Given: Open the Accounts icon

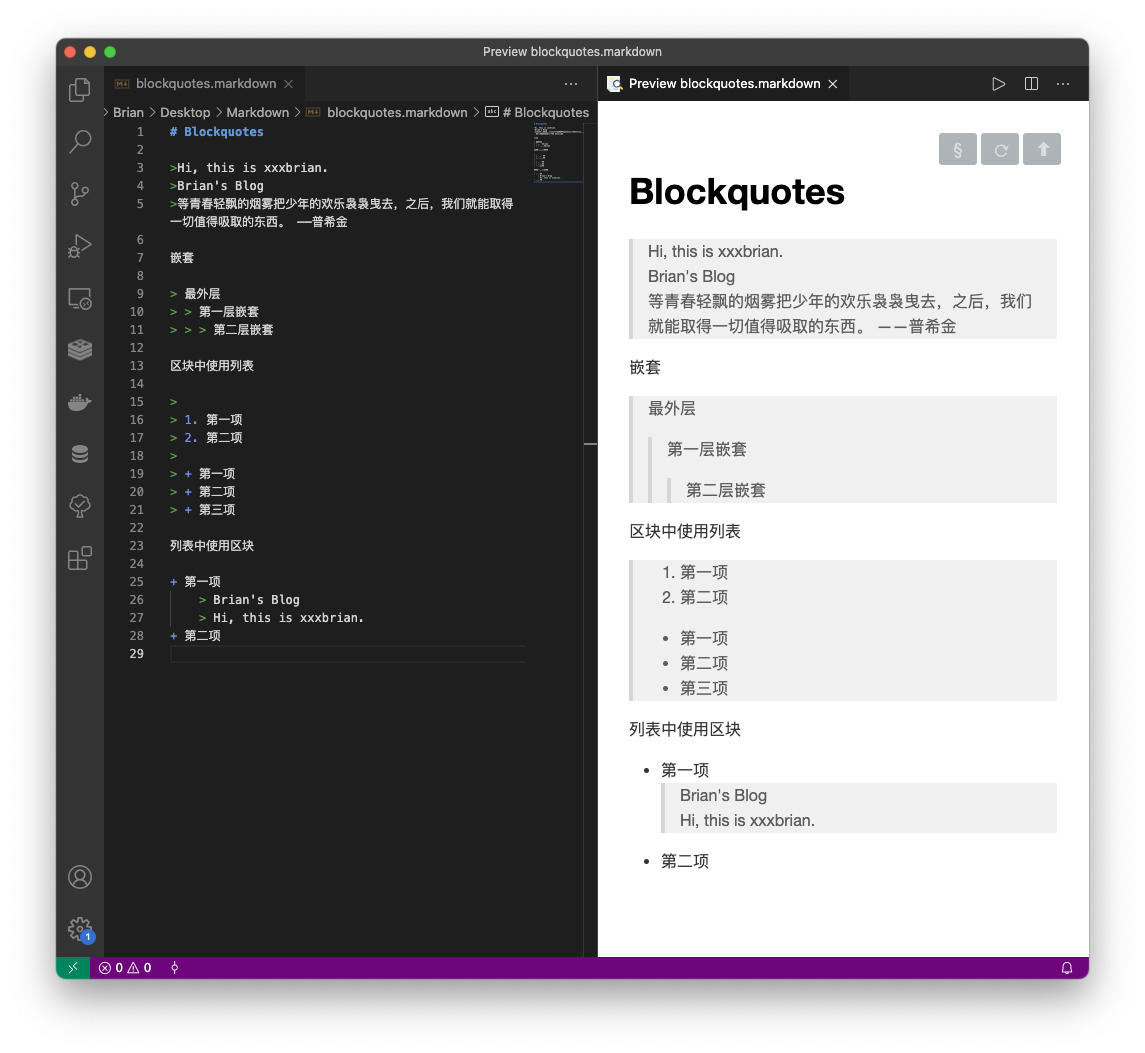Looking at the screenshot, I should [x=80, y=877].
